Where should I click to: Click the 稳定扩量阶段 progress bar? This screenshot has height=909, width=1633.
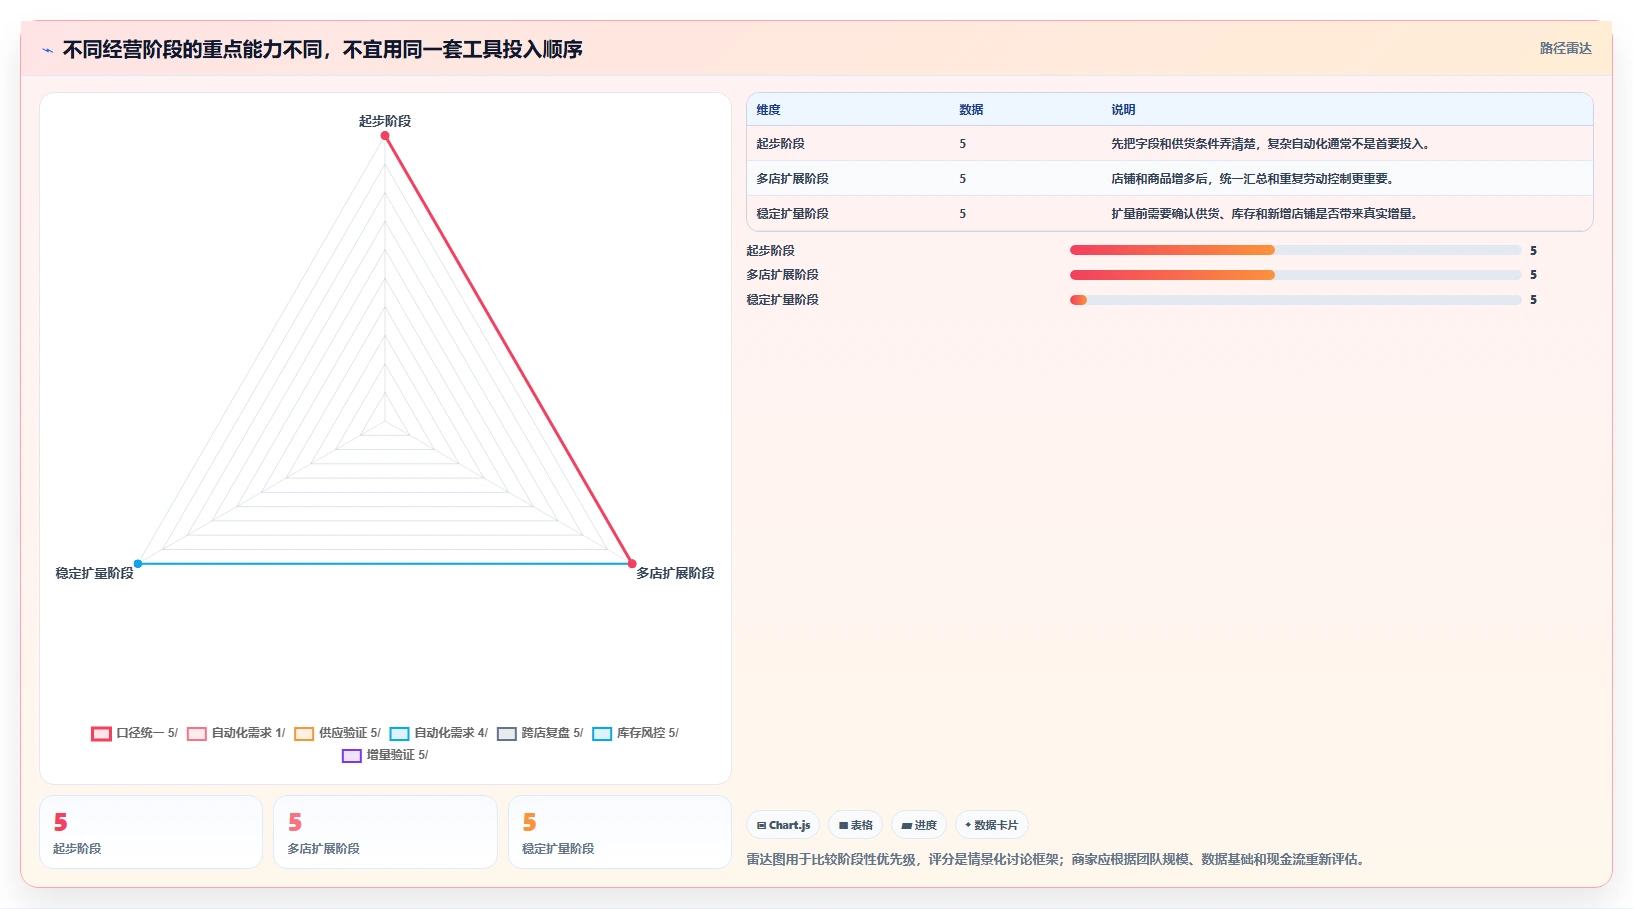[1295, 300]
